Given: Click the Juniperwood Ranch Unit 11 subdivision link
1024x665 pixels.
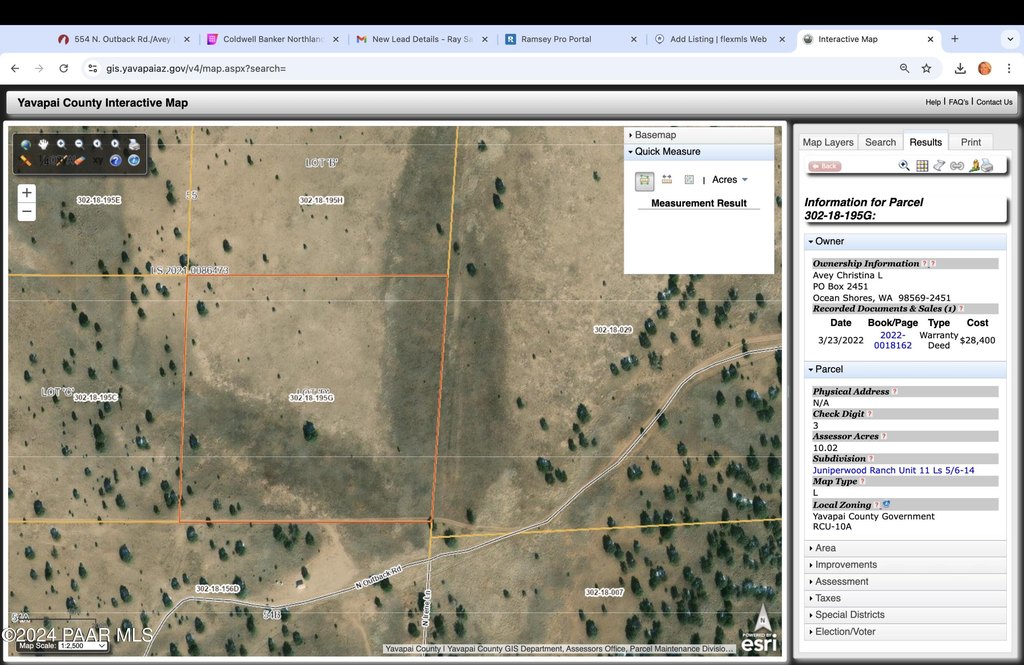Looking at the screenshot, I should pyautogui.click(x=893, y=470).
